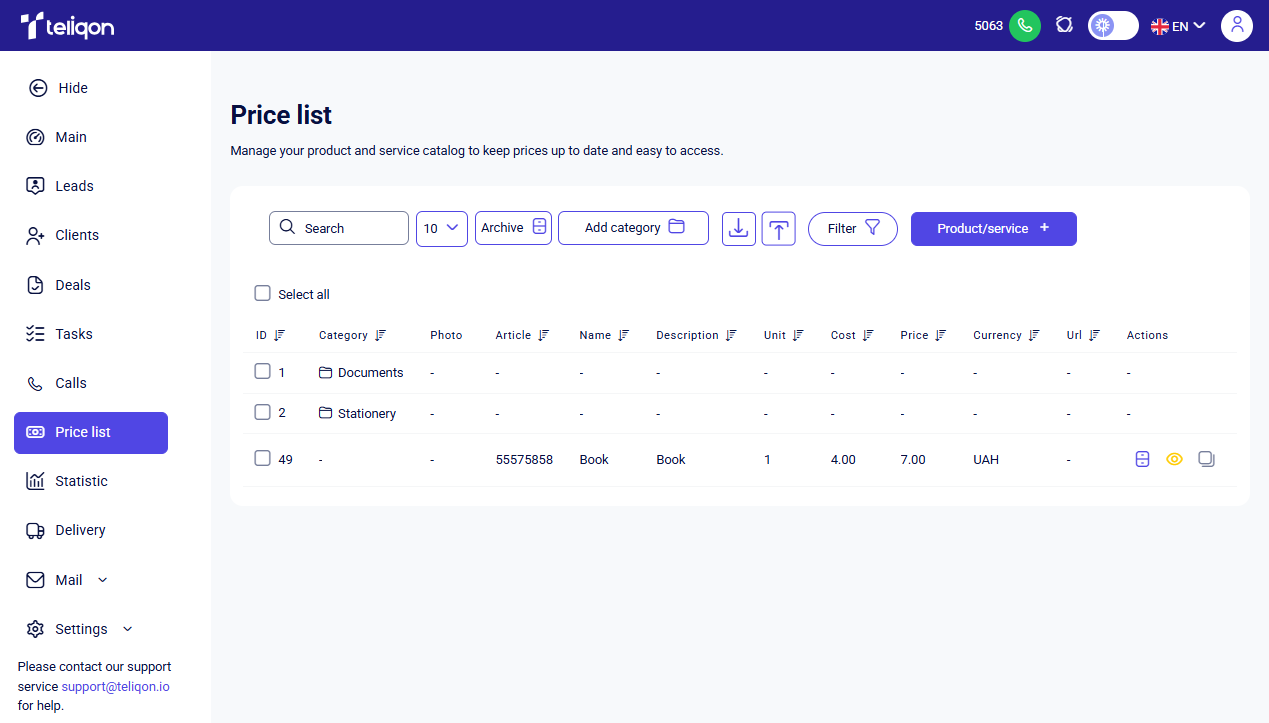This screenshot has height=723, width=1269.
Task: Click the green phone call icon
Action: (x=1024, y=26)
